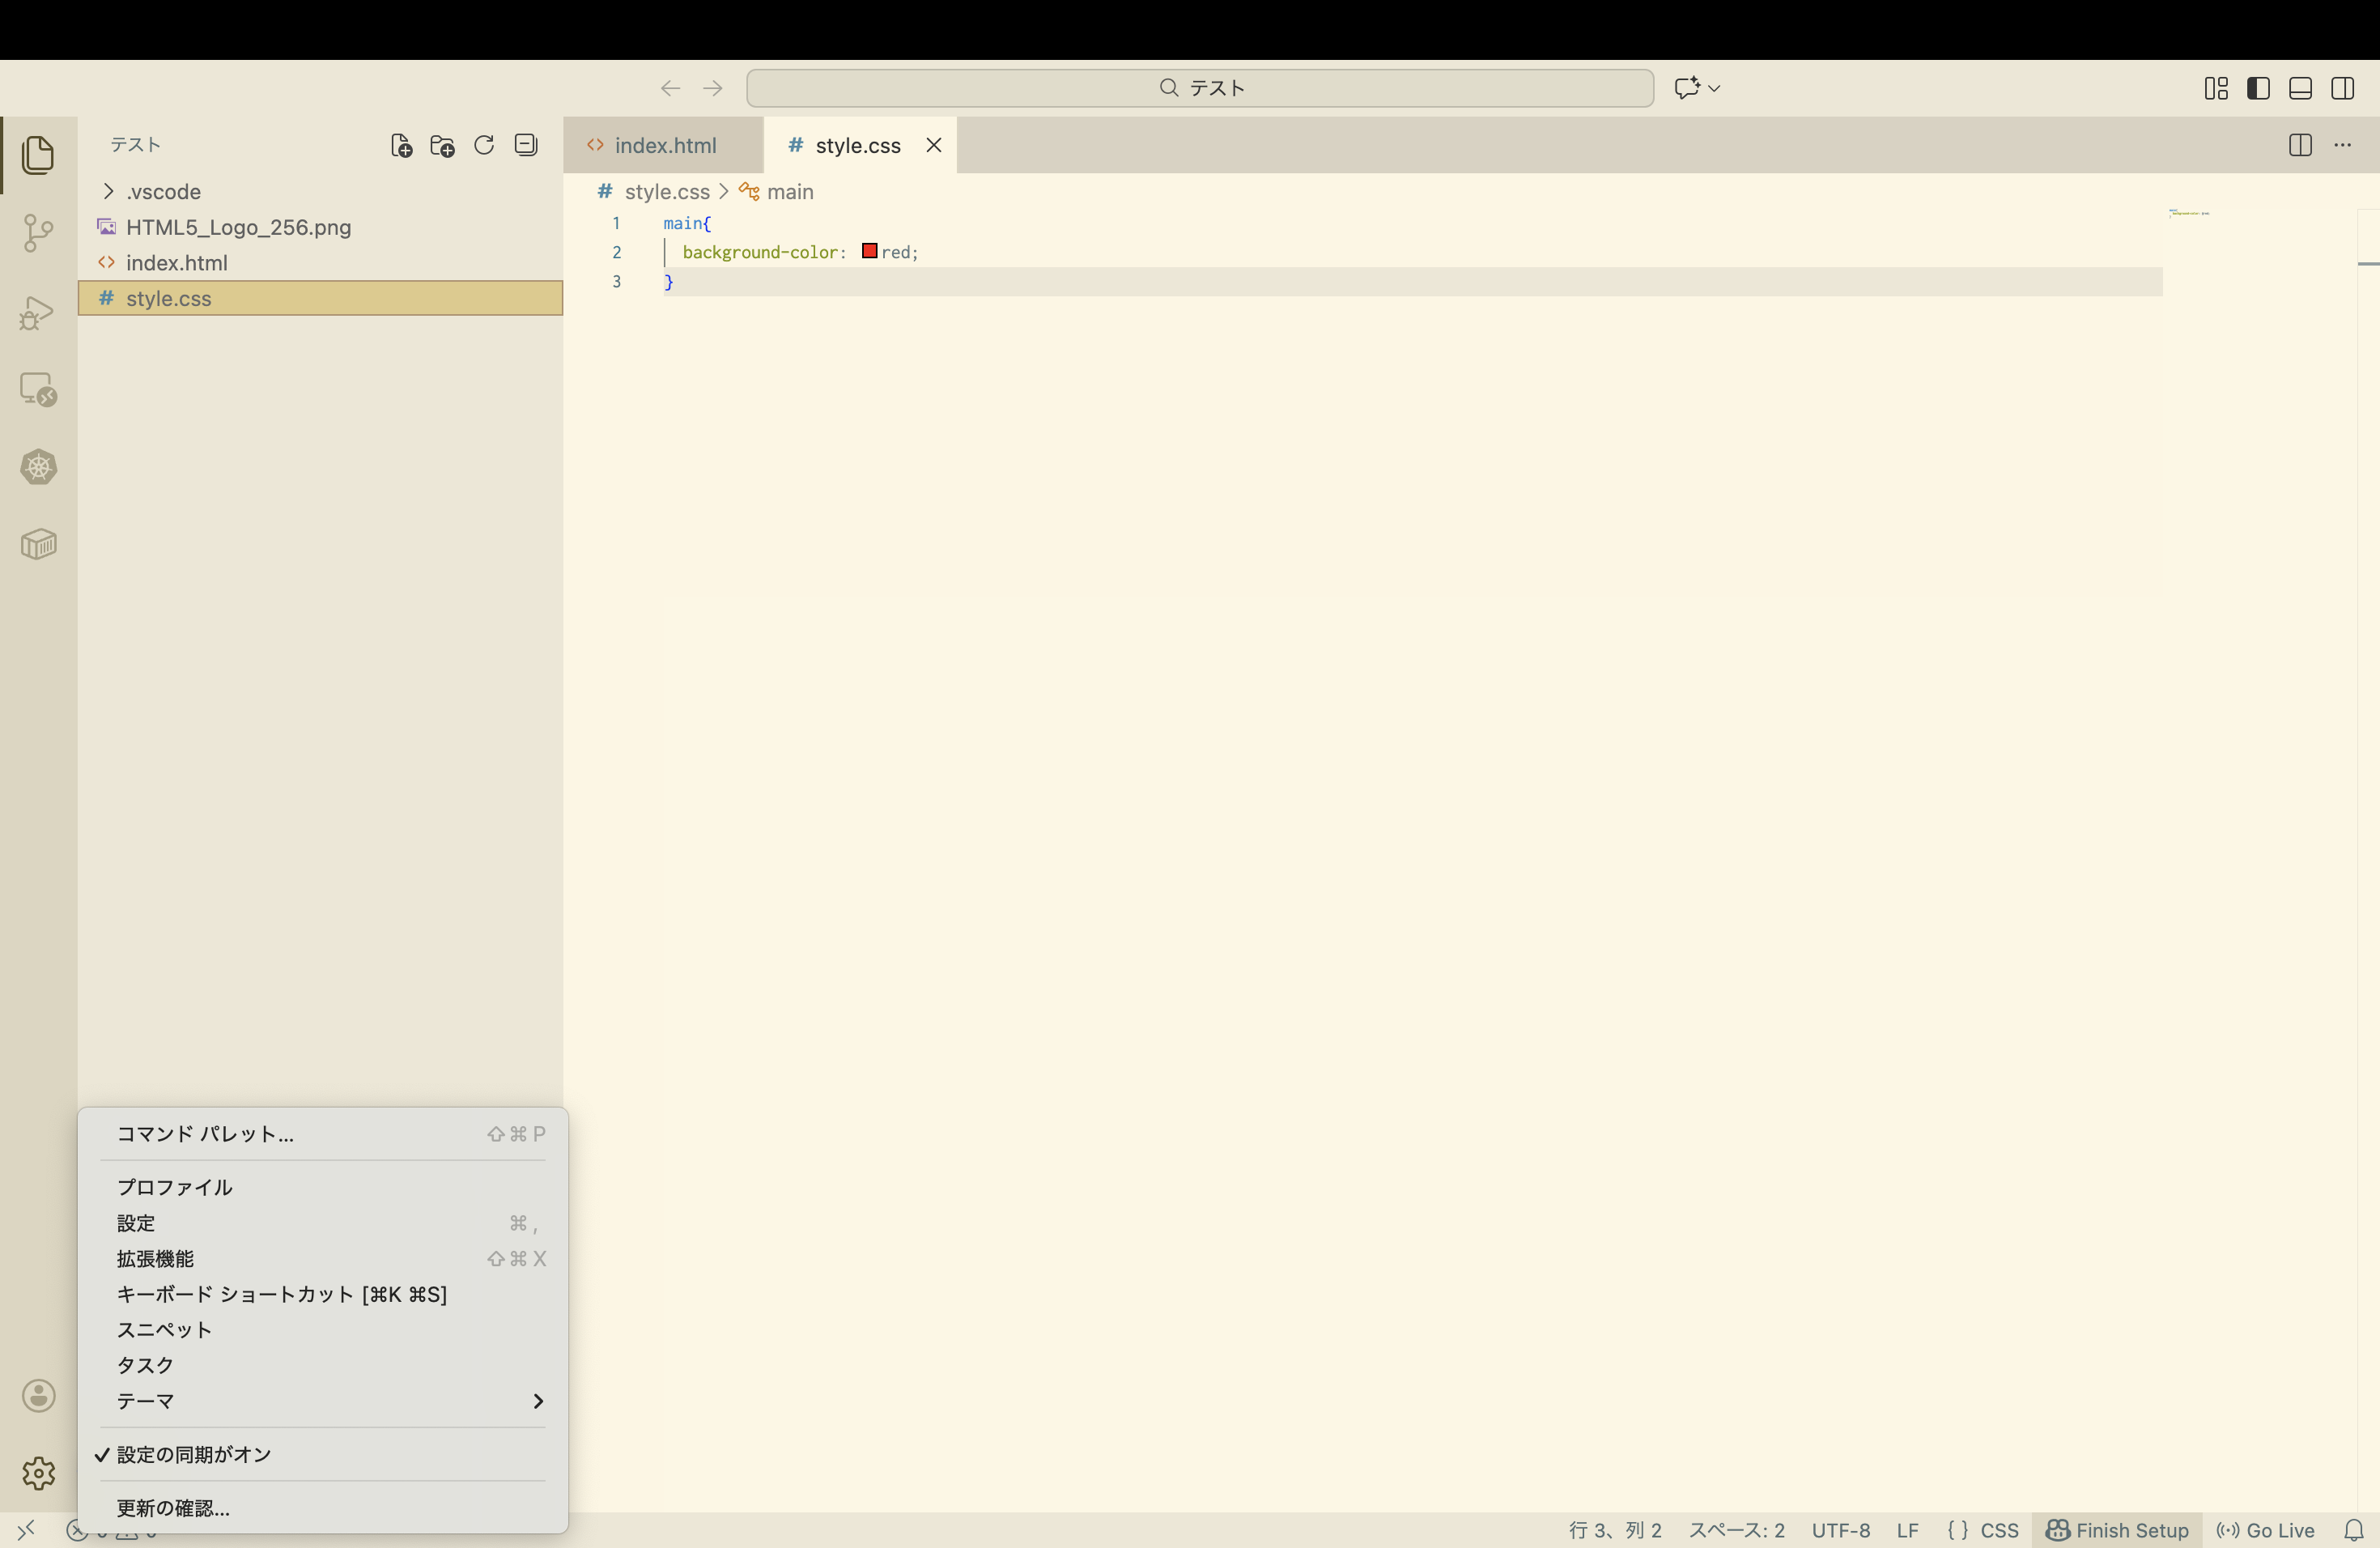Click the New Folder icon in explorer
The width and height of the screenshot is (2380, 1548).
click(442, 146)
